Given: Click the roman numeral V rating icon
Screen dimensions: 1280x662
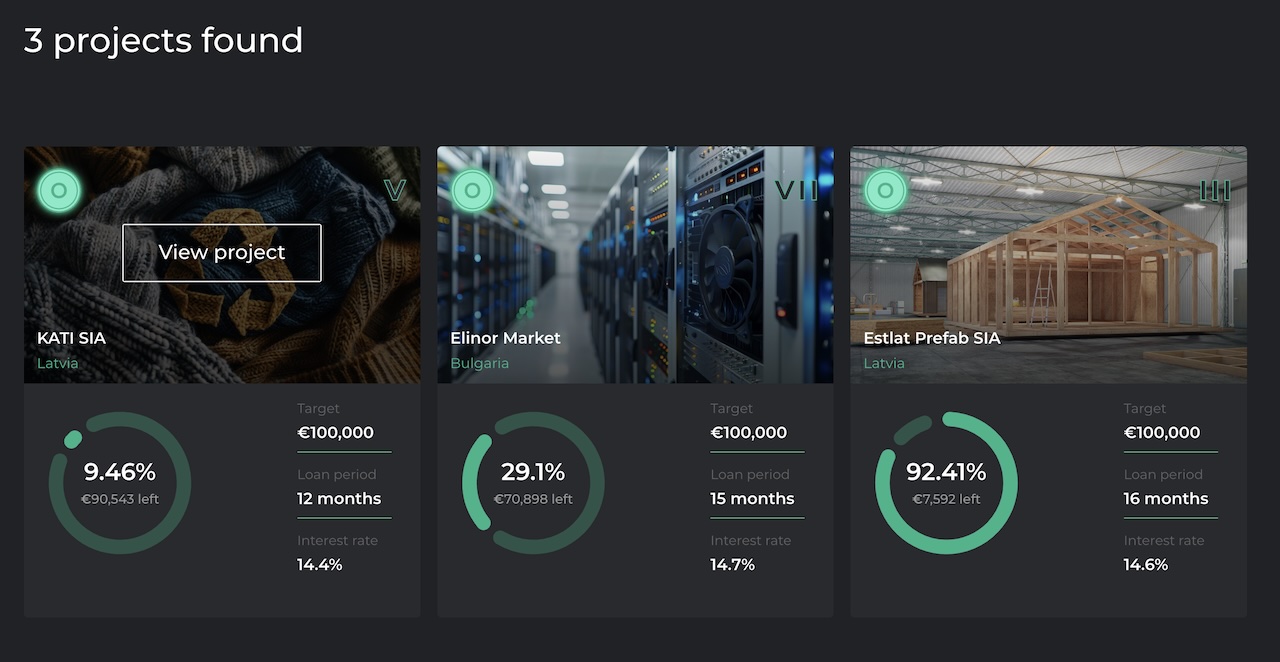Looking at the screenshot, I should pyautogui.click(x=395, y=190).
